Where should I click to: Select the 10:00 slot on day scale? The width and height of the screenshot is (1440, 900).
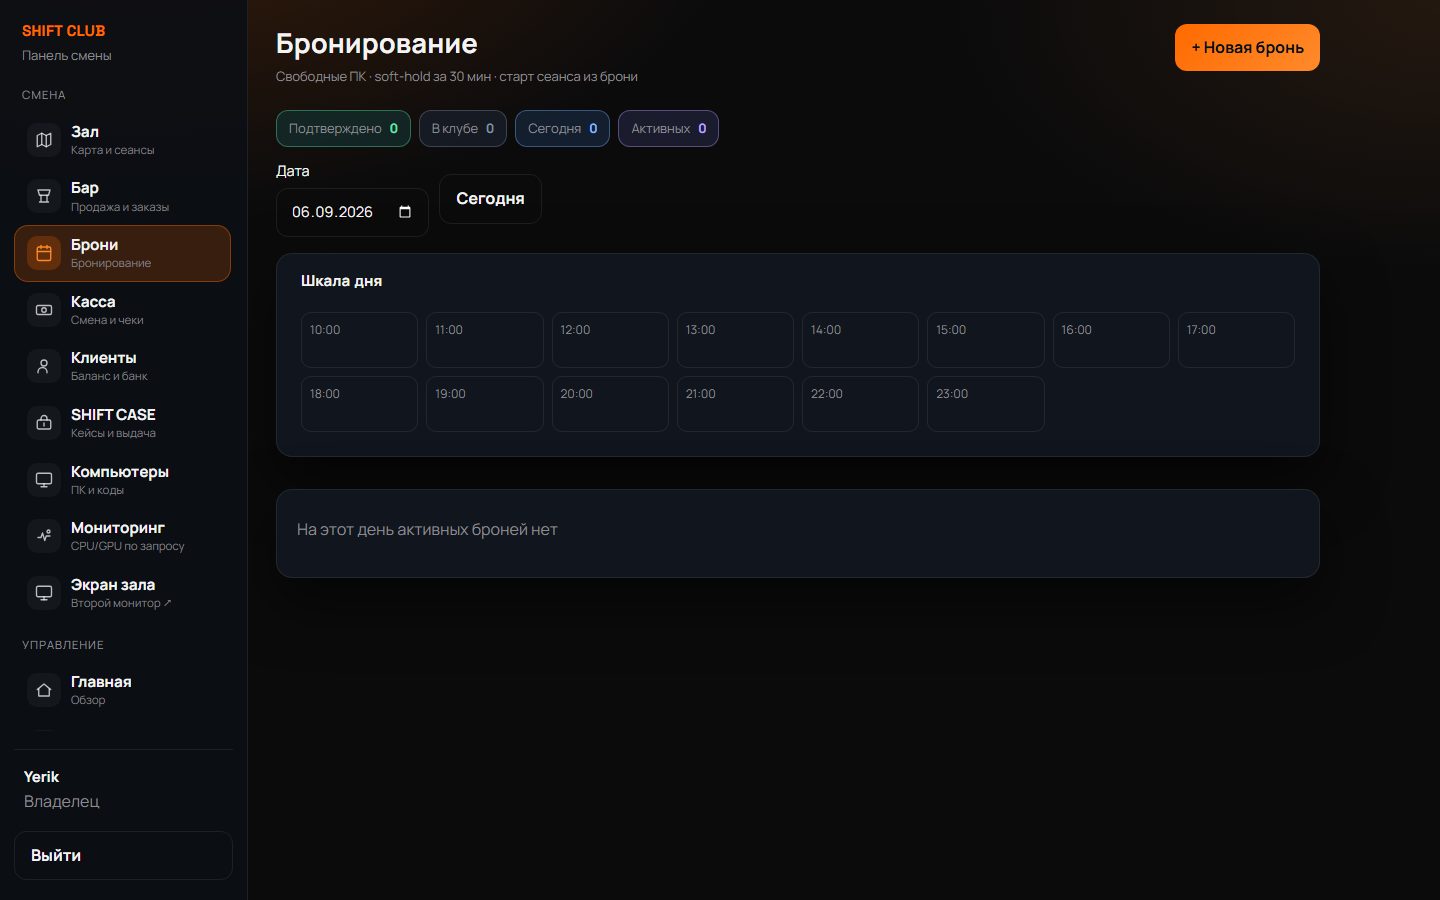(x=359, y=340)
